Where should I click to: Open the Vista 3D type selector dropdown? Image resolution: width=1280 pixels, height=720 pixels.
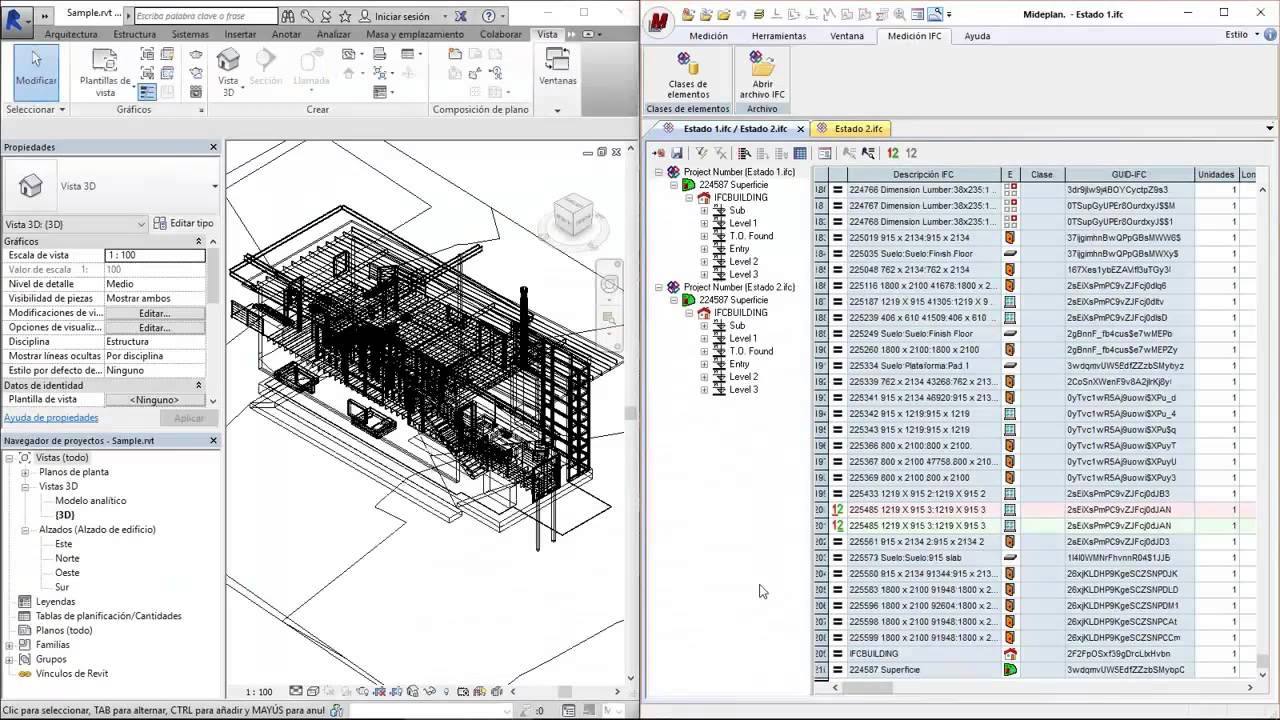point(214,186)
